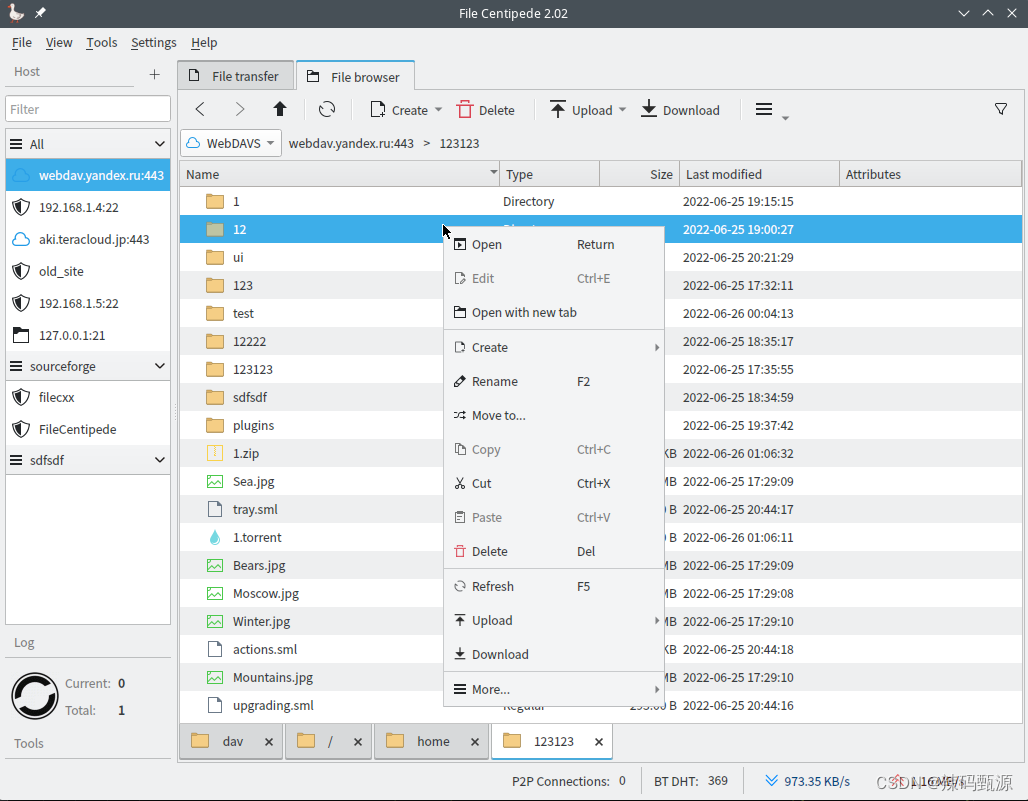This screenshot has width=1028, height=801.
Task: Refresh the file list using the toolbar icon
Action: [326, 109]
